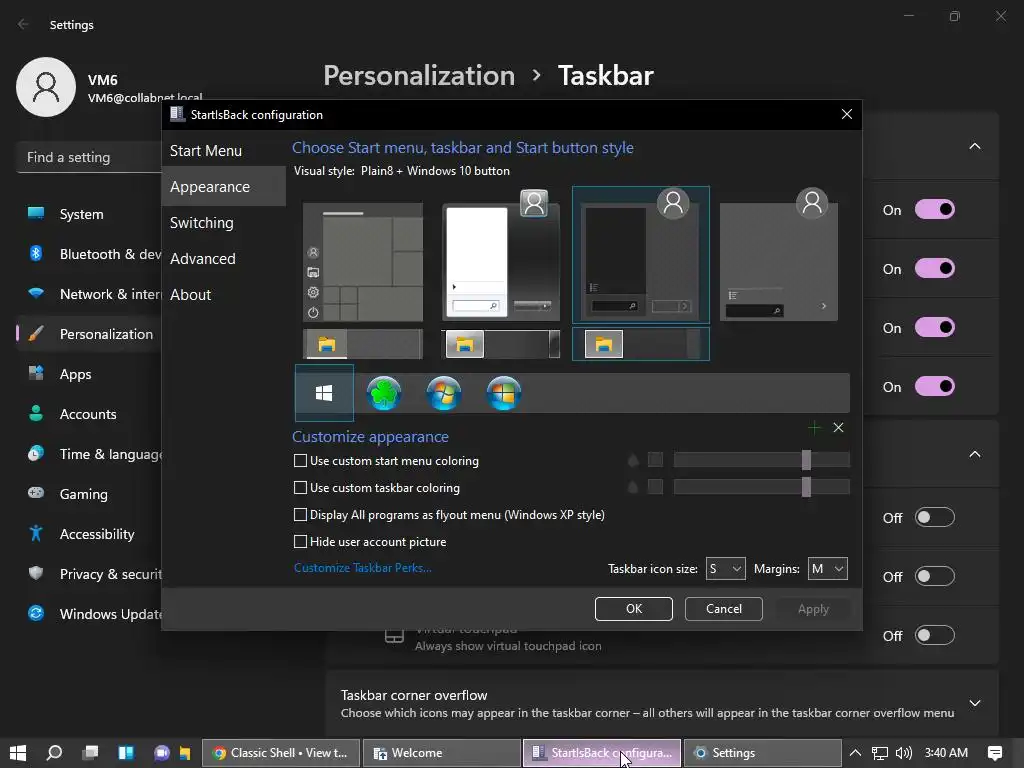Turn off the fourth On toggle in Settings
This screenshot has width=1024, height=768.
click(935, 387)
